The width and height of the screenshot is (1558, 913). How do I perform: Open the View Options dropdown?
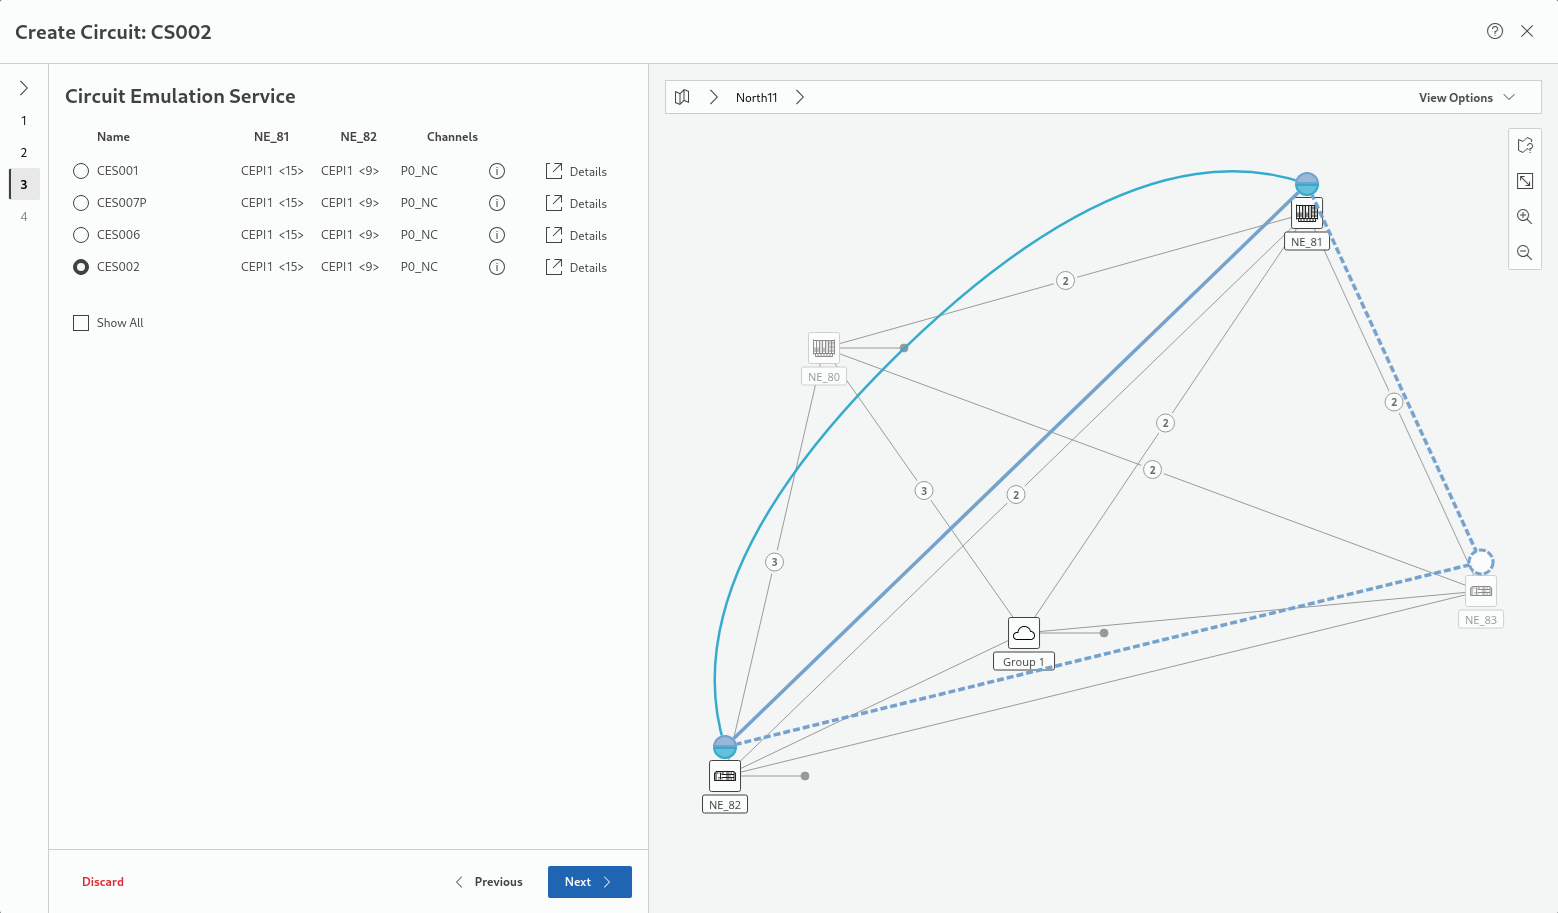click(1466, 97)
